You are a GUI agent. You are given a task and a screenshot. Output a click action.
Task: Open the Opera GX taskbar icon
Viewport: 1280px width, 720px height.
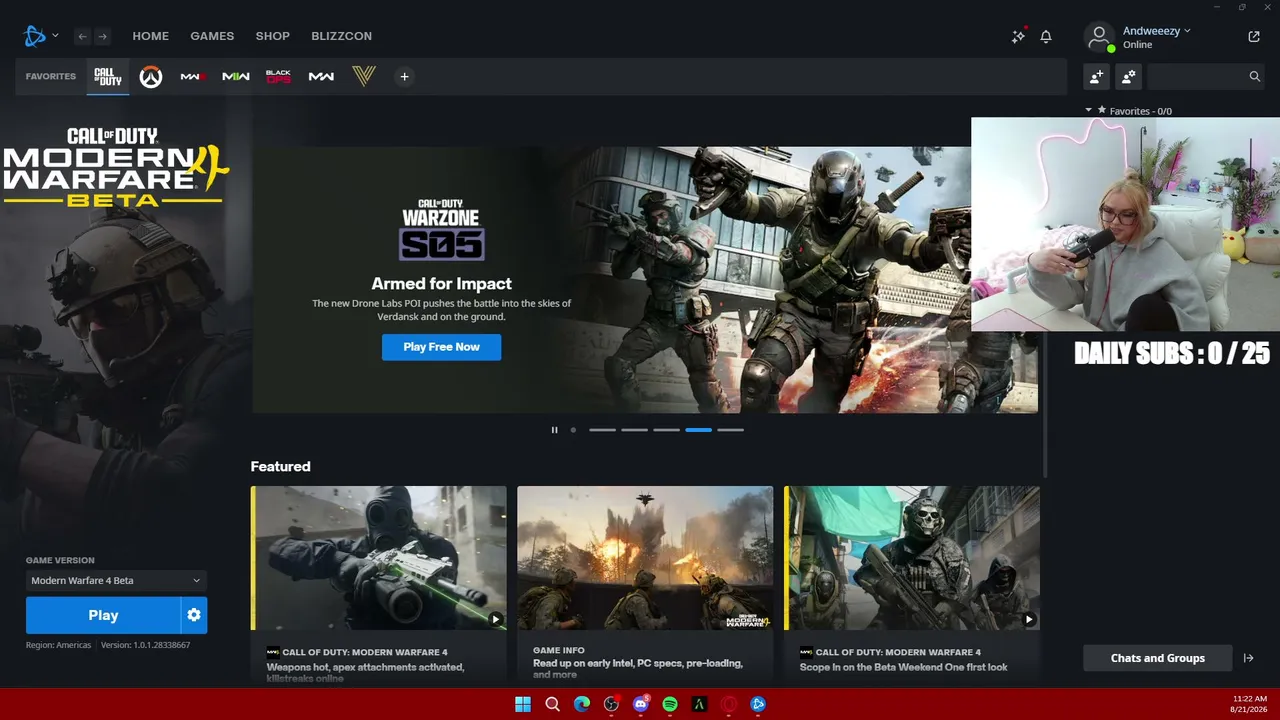(x=729, y=704)
